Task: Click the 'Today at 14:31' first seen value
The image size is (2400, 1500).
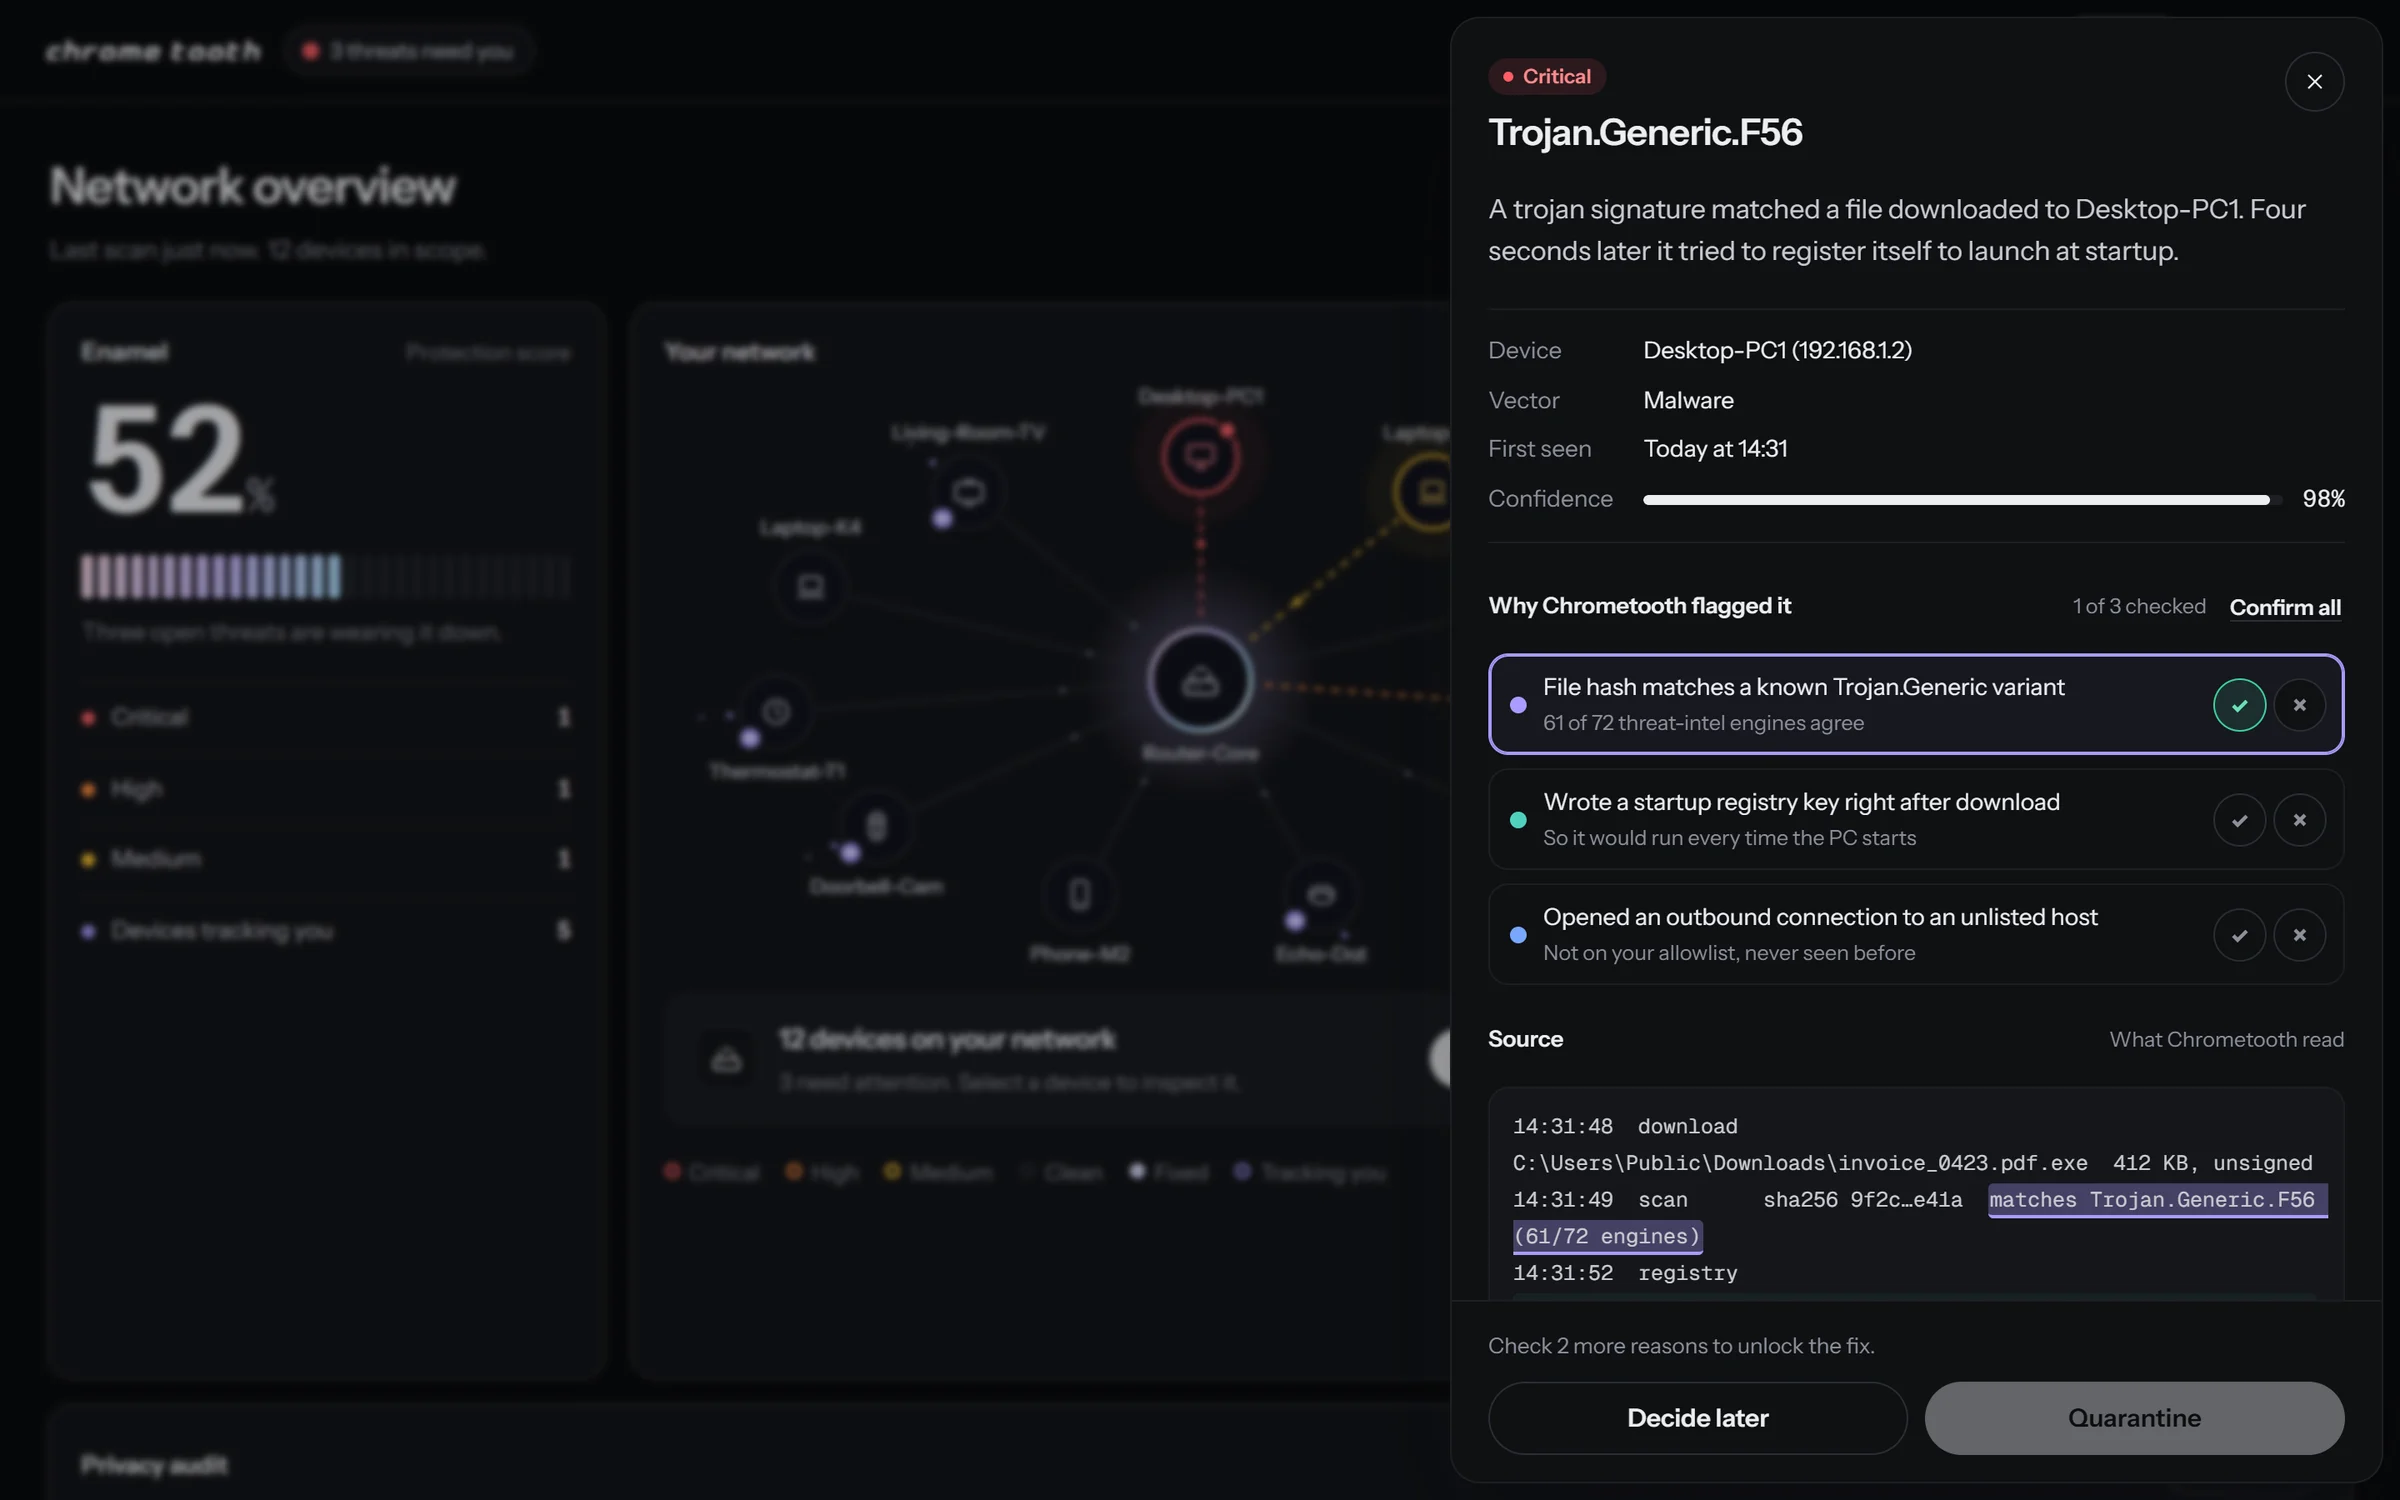Action: click(1715, 449)
